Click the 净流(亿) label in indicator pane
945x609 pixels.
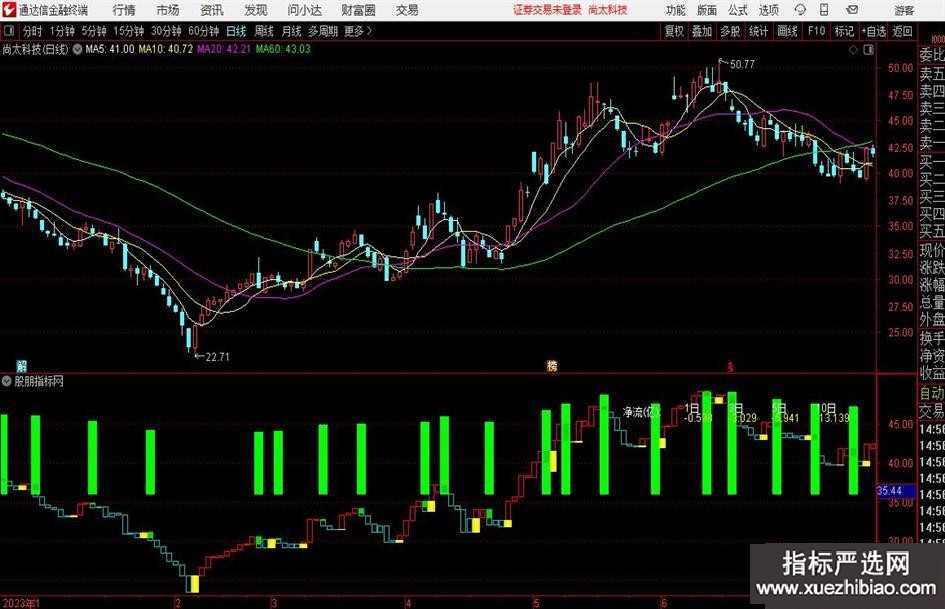[x=641, y=412]
